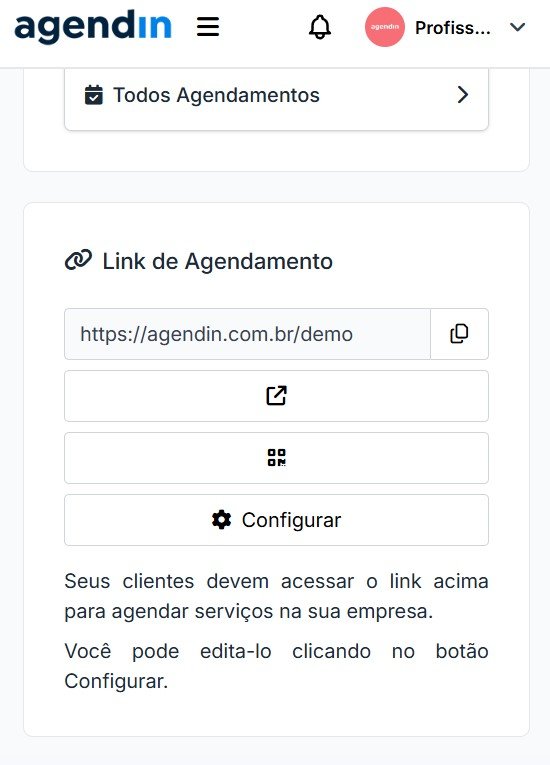Show the QR code for link
The height and width of the screenshot is (765, 550).
click(276, 458)
